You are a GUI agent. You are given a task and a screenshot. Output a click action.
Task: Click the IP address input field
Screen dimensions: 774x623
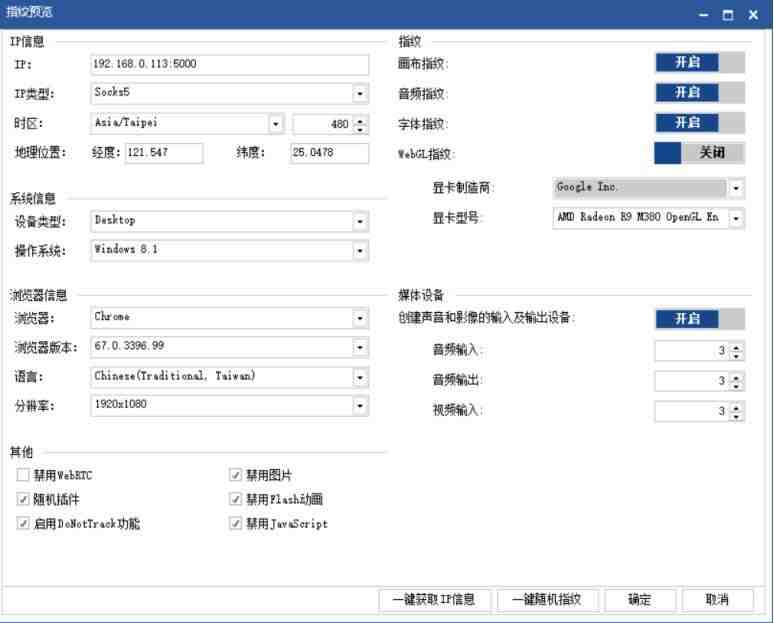(230, 65)
